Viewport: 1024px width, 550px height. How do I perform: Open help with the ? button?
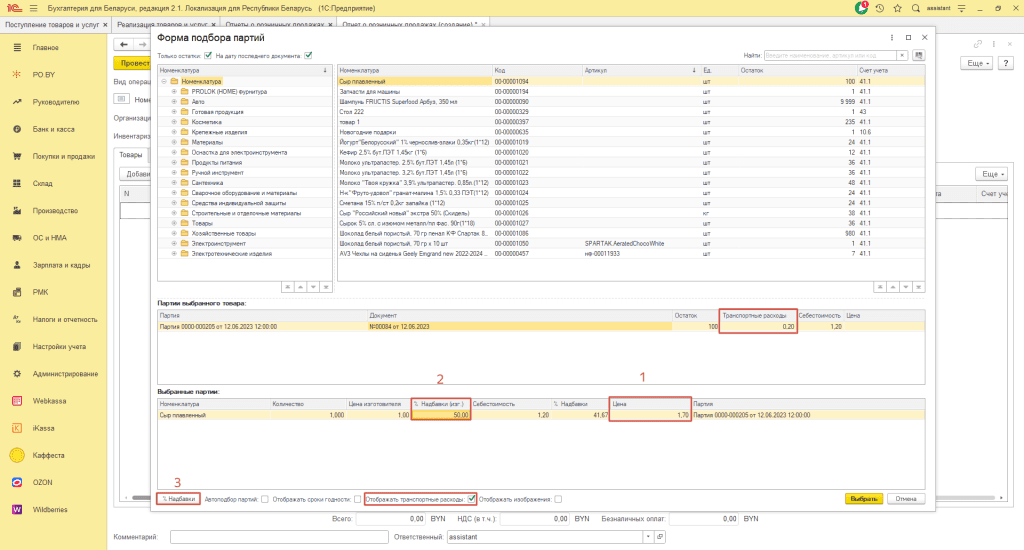coord(1006,63)
